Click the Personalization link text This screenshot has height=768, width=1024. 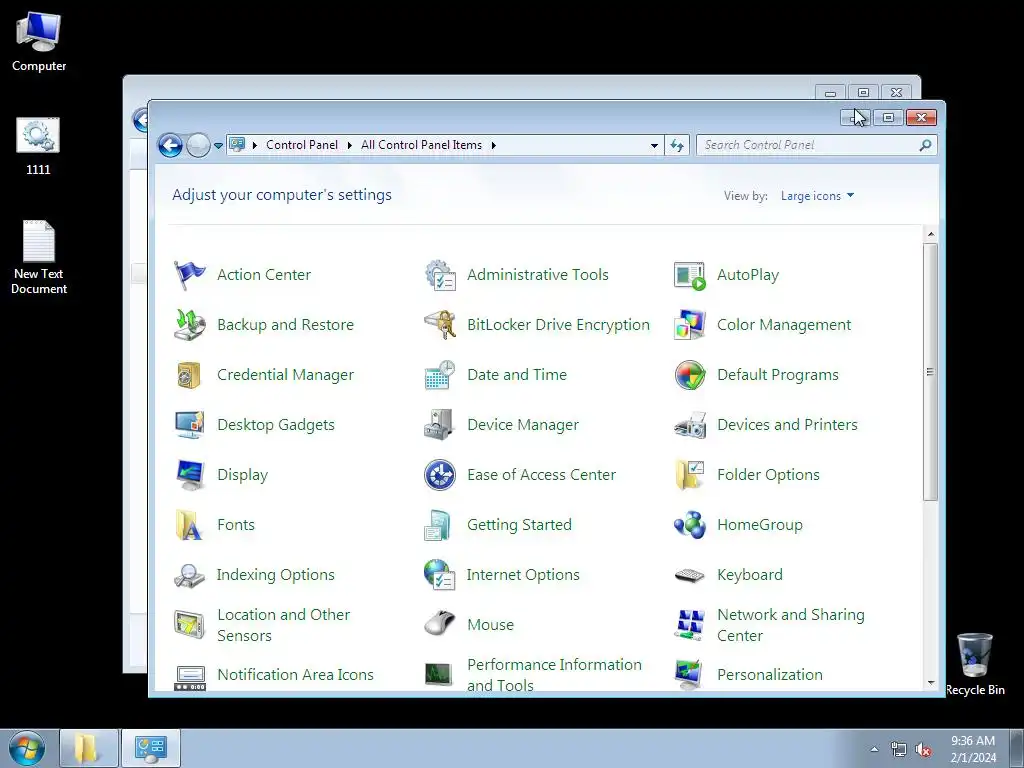coord(769,675)
